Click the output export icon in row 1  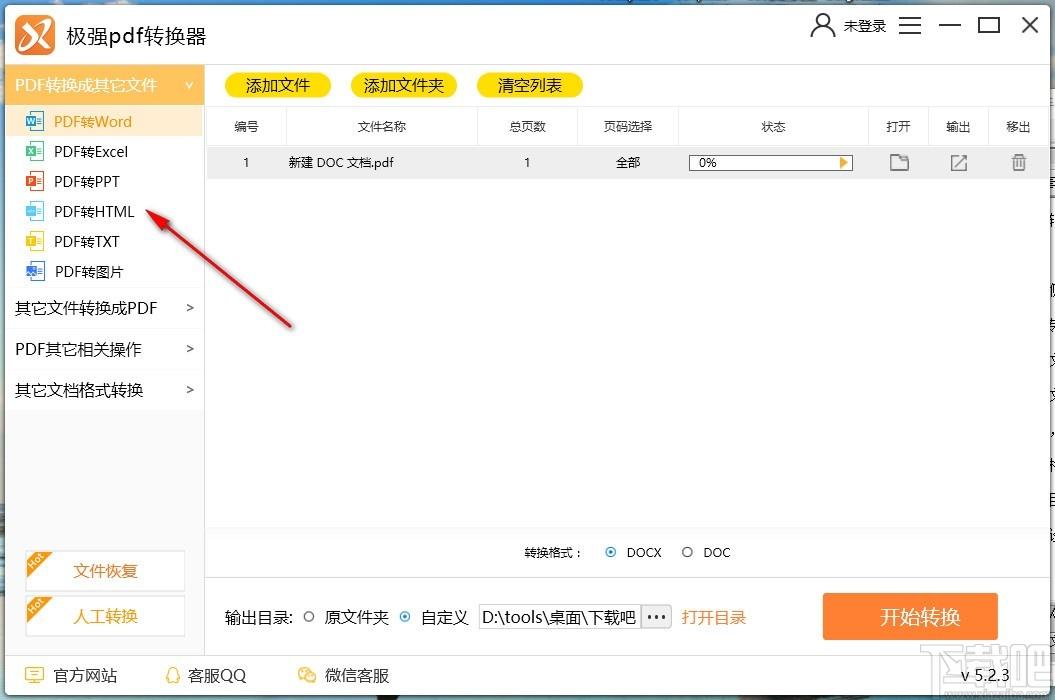click(x=958, y=162)
